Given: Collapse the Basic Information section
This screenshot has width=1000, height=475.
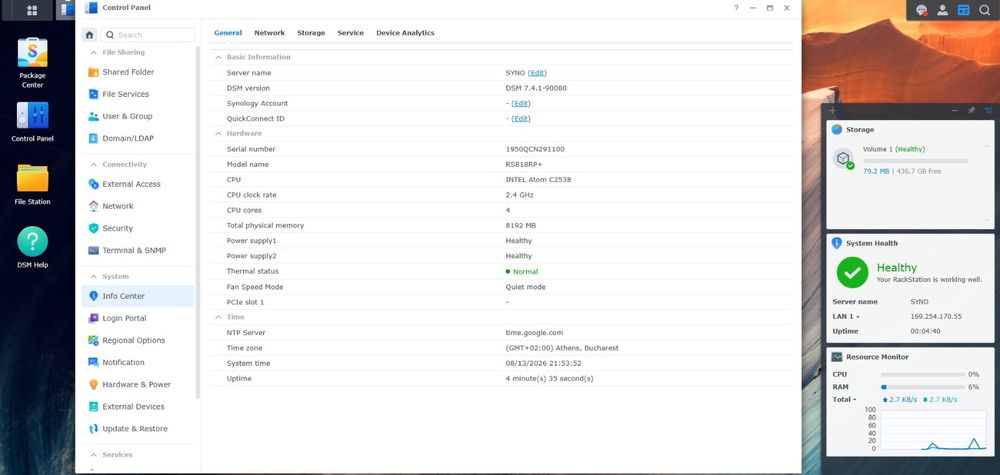Looking at the screenshot, I should click(x=218, y=57).
